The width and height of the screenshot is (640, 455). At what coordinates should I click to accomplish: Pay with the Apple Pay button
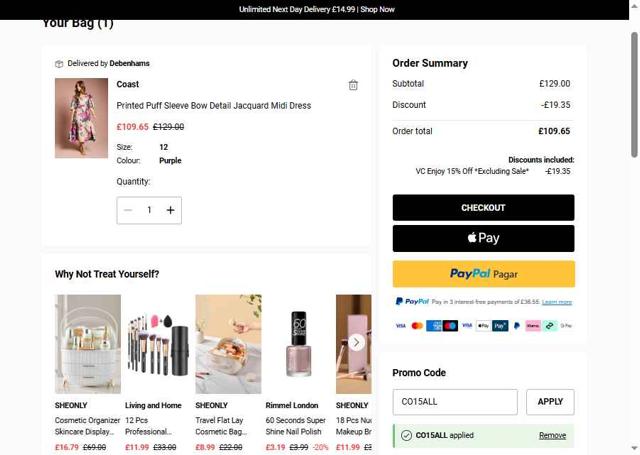(483, 238)
